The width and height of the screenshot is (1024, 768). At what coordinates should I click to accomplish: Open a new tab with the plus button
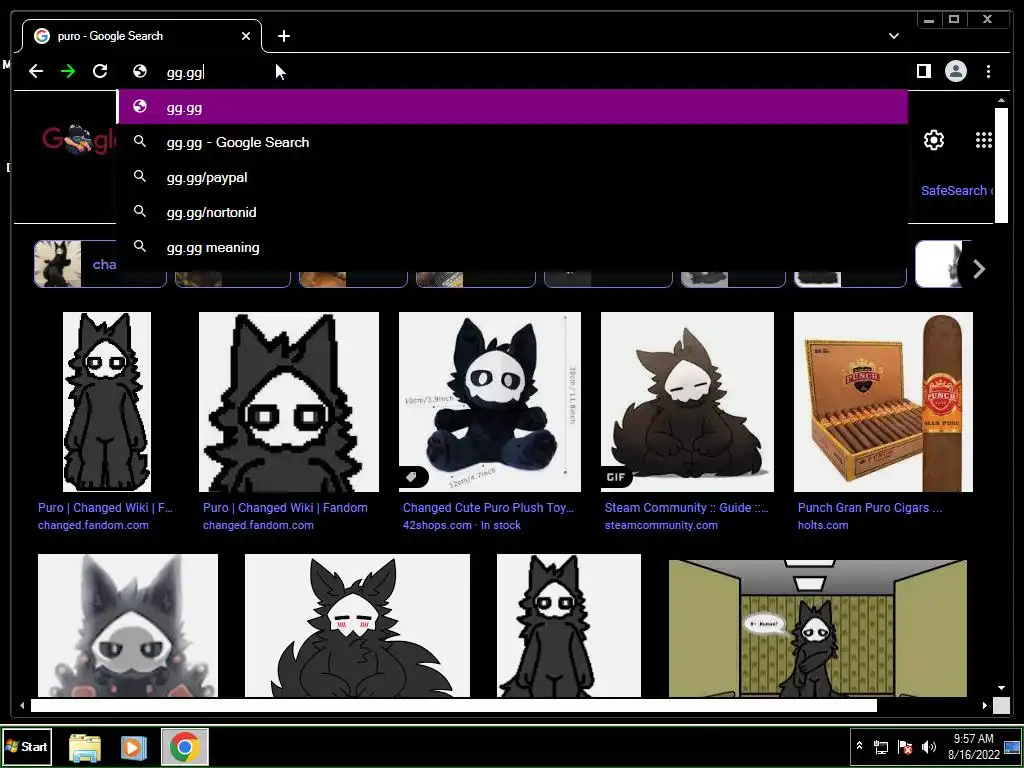click(283, 36)
